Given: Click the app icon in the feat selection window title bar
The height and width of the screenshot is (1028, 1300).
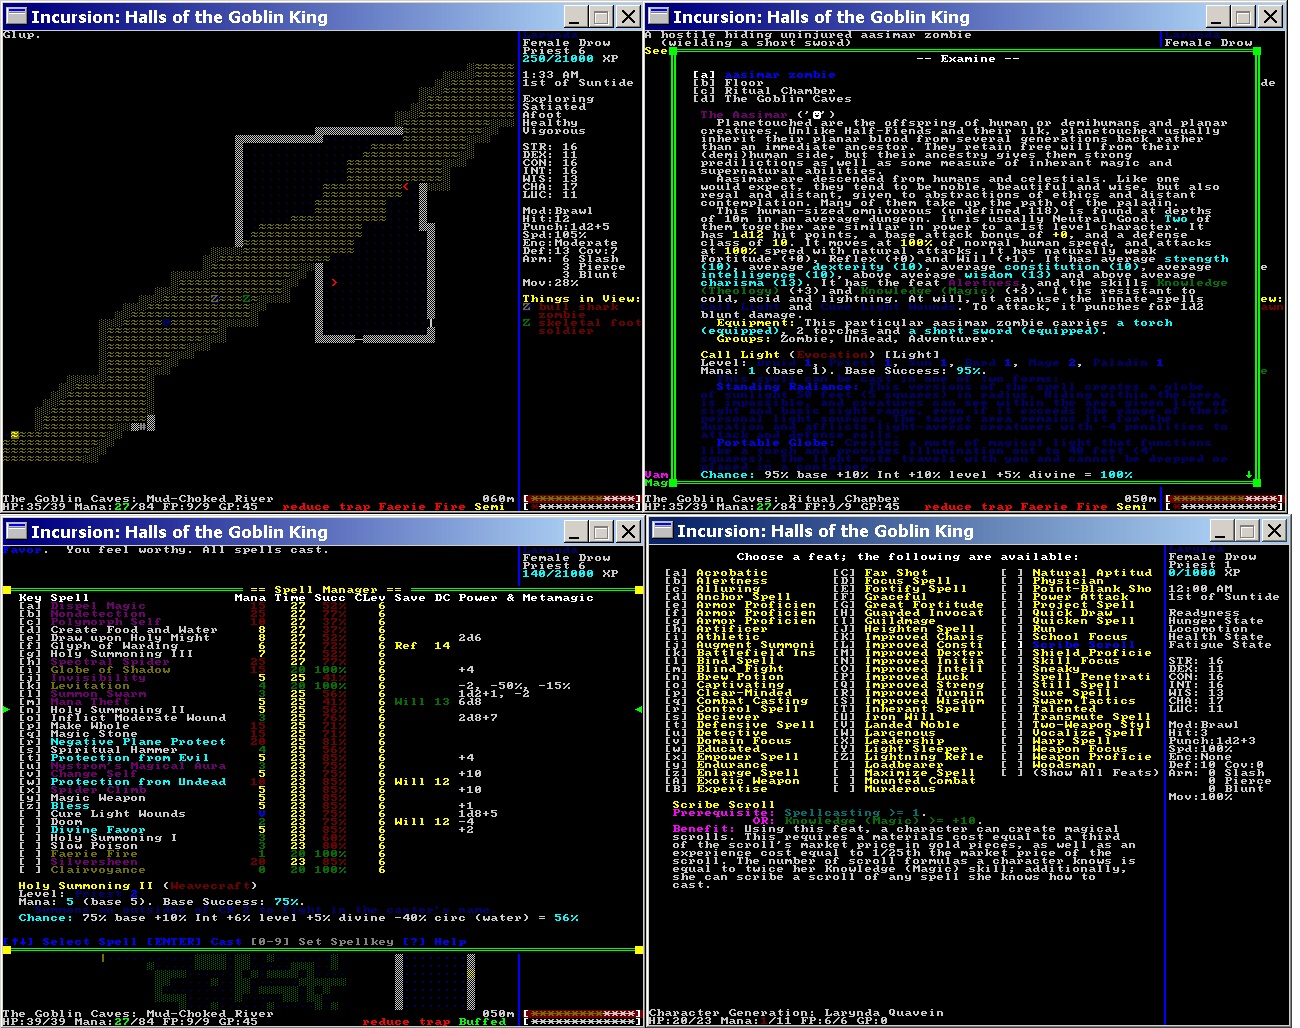Looking at the screenshot, I should [662, 531].
